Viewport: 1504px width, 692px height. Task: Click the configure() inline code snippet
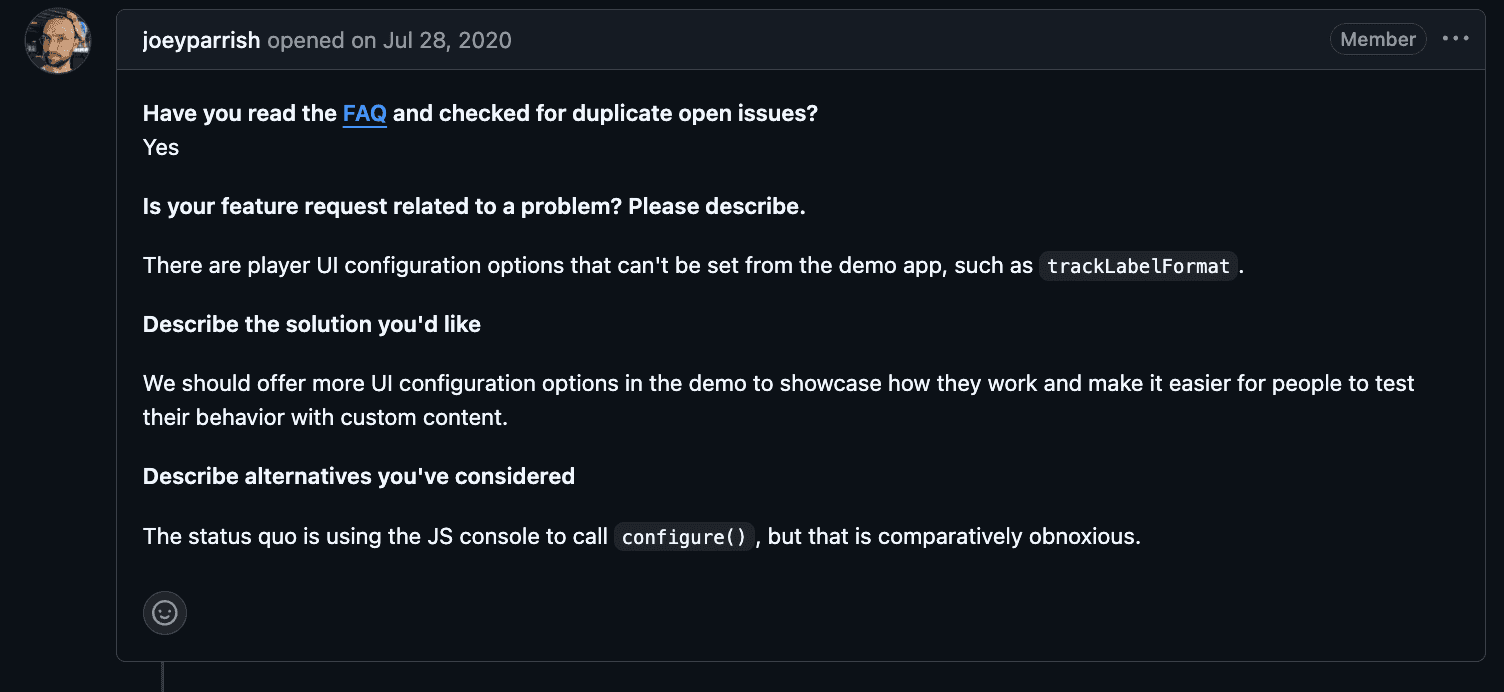684,537
